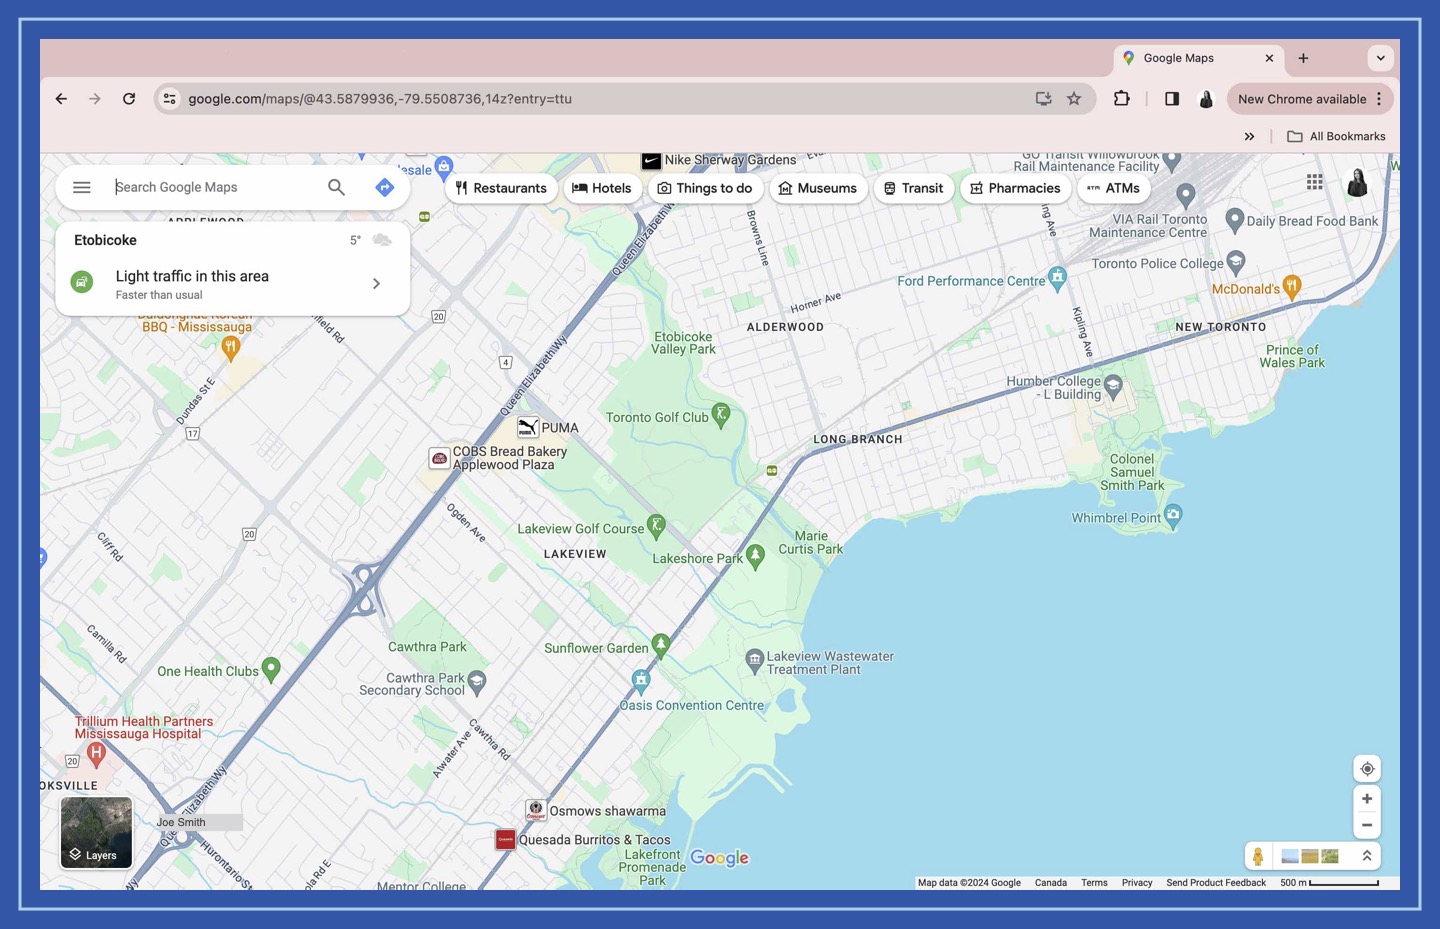Open Chrome's three-dot menu
This screenshot has width=1440, height=929.
pos(1380,99)
